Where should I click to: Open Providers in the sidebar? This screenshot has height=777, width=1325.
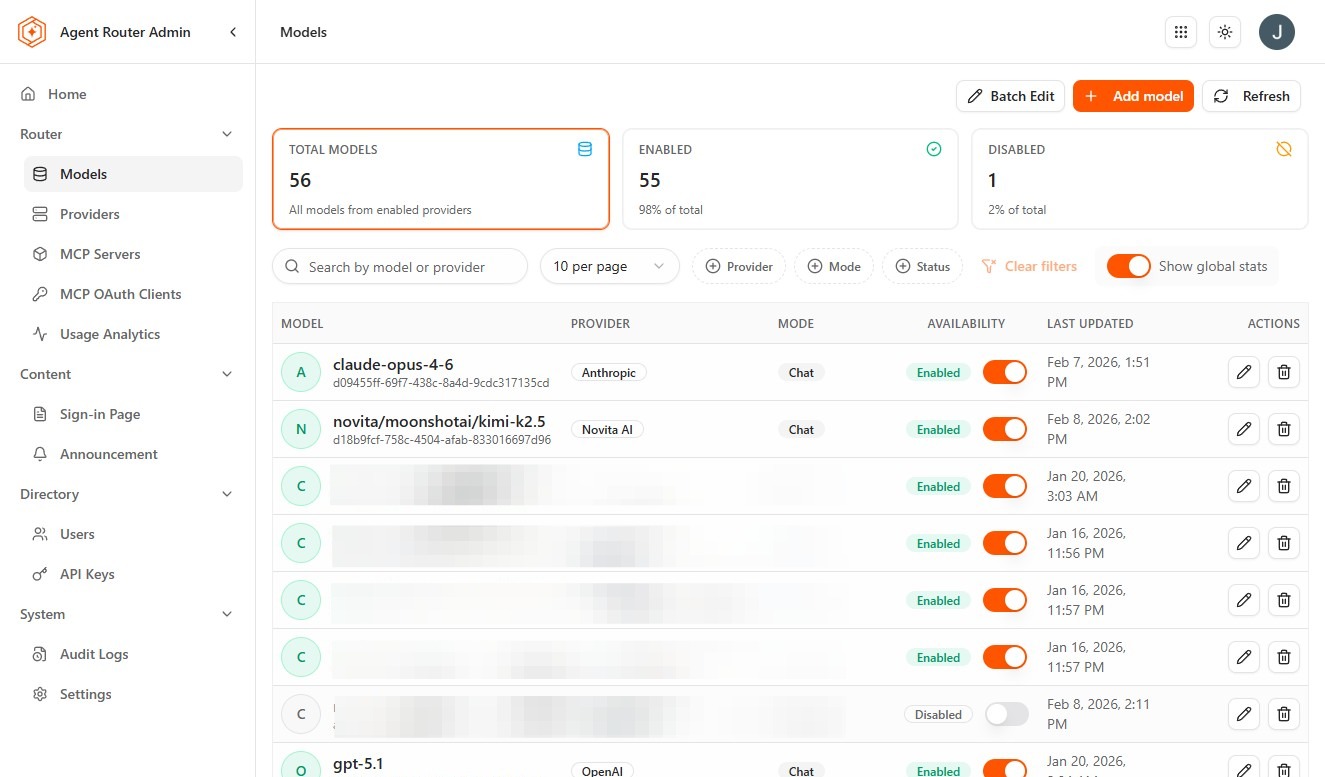tap(133, 214)
